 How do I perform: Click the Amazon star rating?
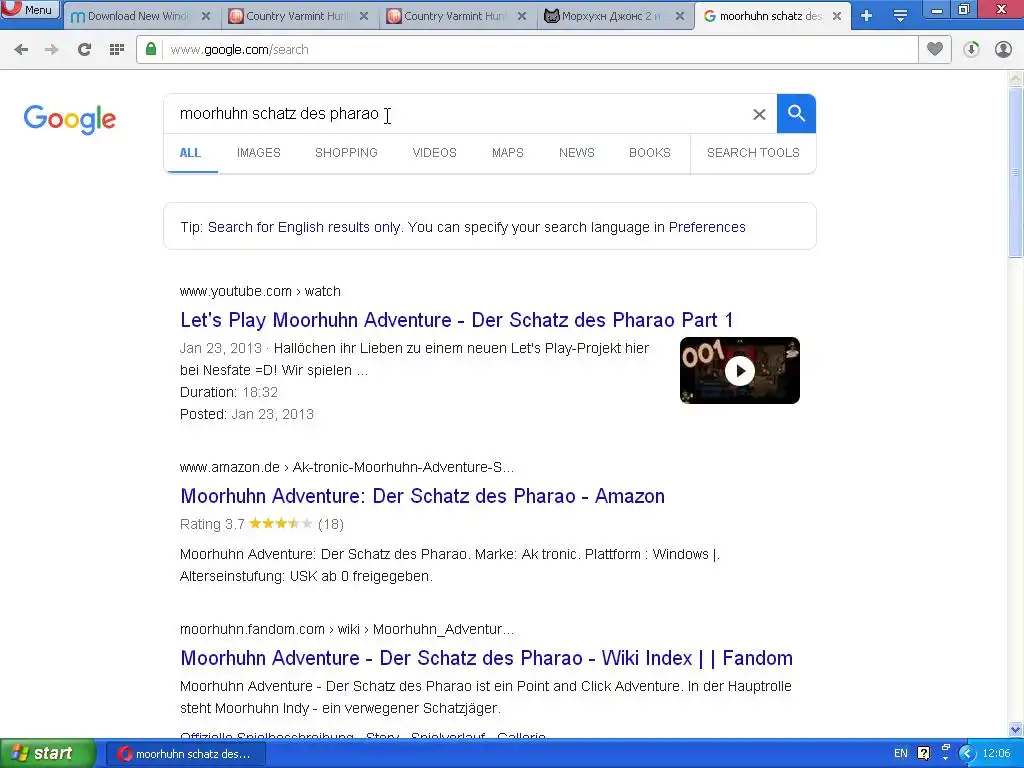point(281,524)
